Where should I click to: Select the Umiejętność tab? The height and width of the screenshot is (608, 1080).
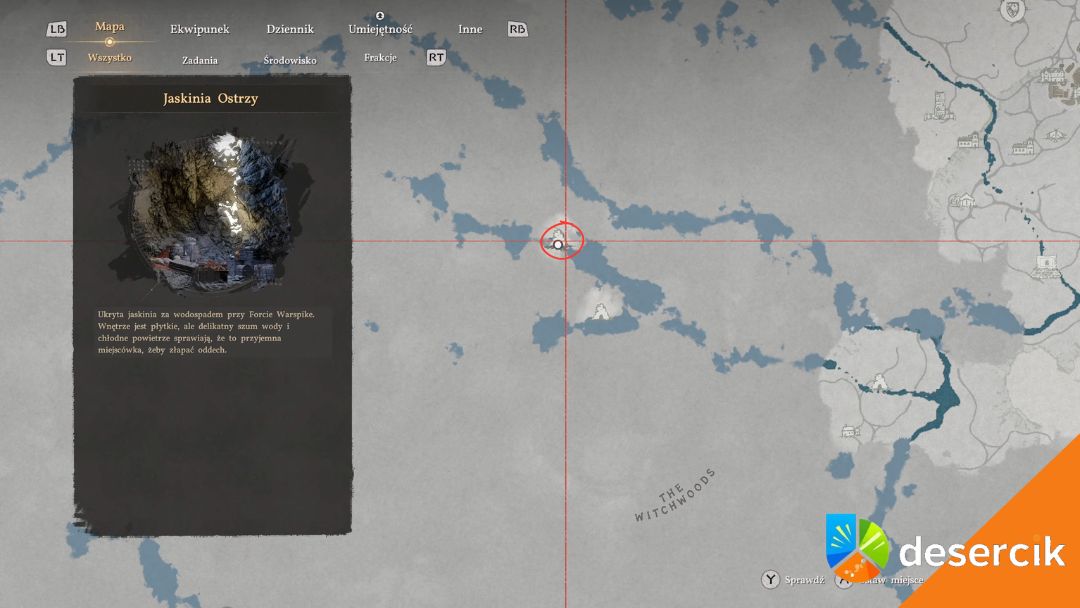[x=380, y=29]
